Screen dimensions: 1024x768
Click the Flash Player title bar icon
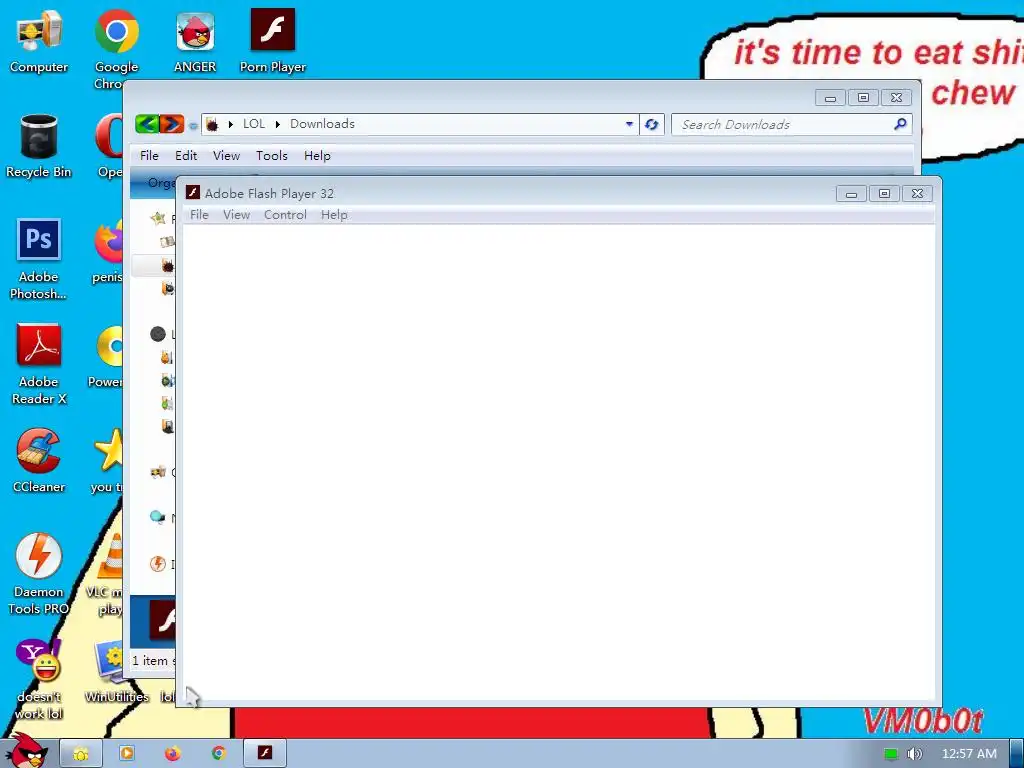193,192
